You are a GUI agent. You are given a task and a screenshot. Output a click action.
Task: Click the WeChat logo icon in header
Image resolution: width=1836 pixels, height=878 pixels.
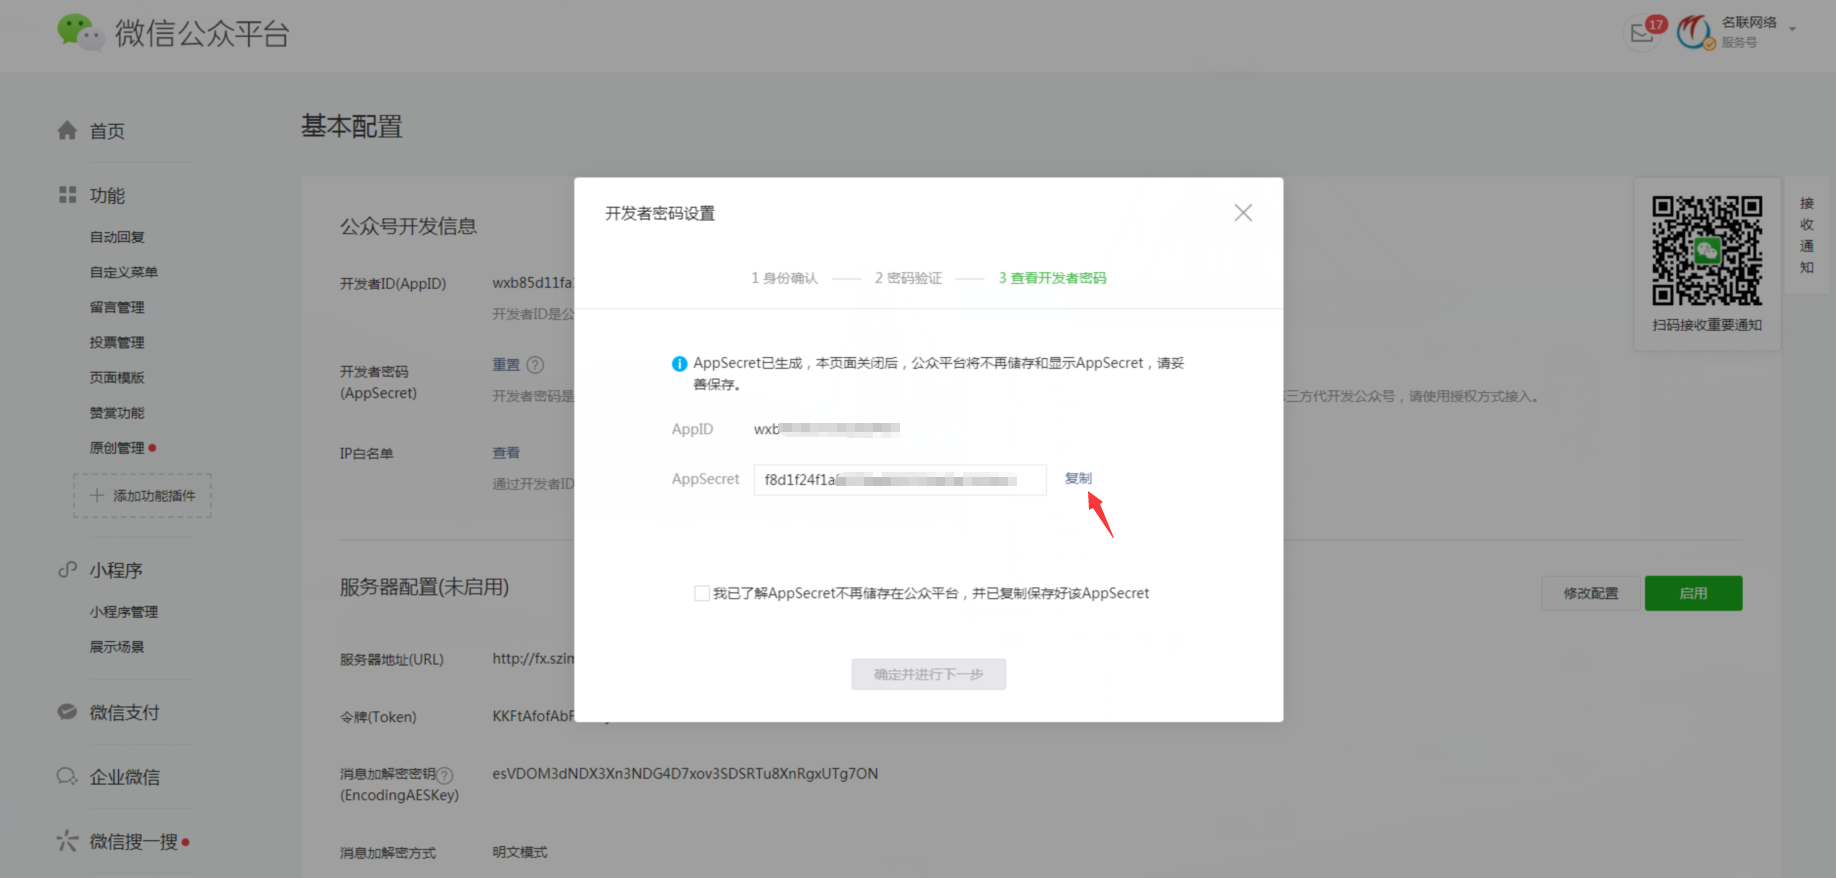tap(80, 32)
